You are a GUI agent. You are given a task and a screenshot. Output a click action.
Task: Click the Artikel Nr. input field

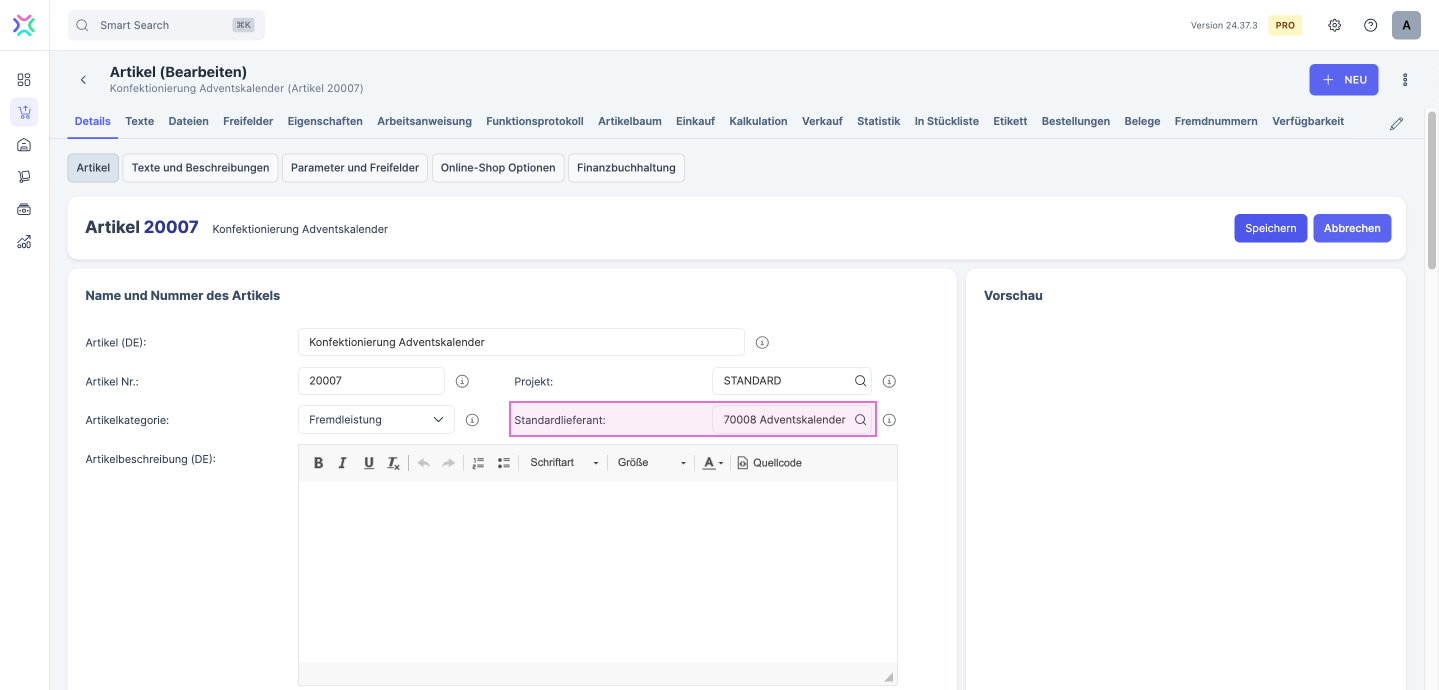pyautogui.click(x=371, y=381)
